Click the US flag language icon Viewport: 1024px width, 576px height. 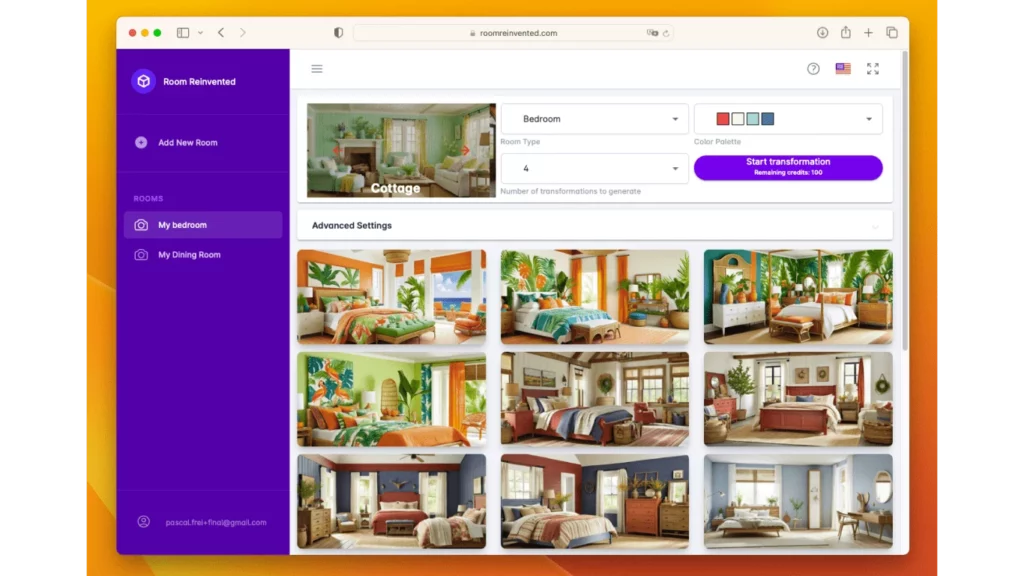point(843,69)
